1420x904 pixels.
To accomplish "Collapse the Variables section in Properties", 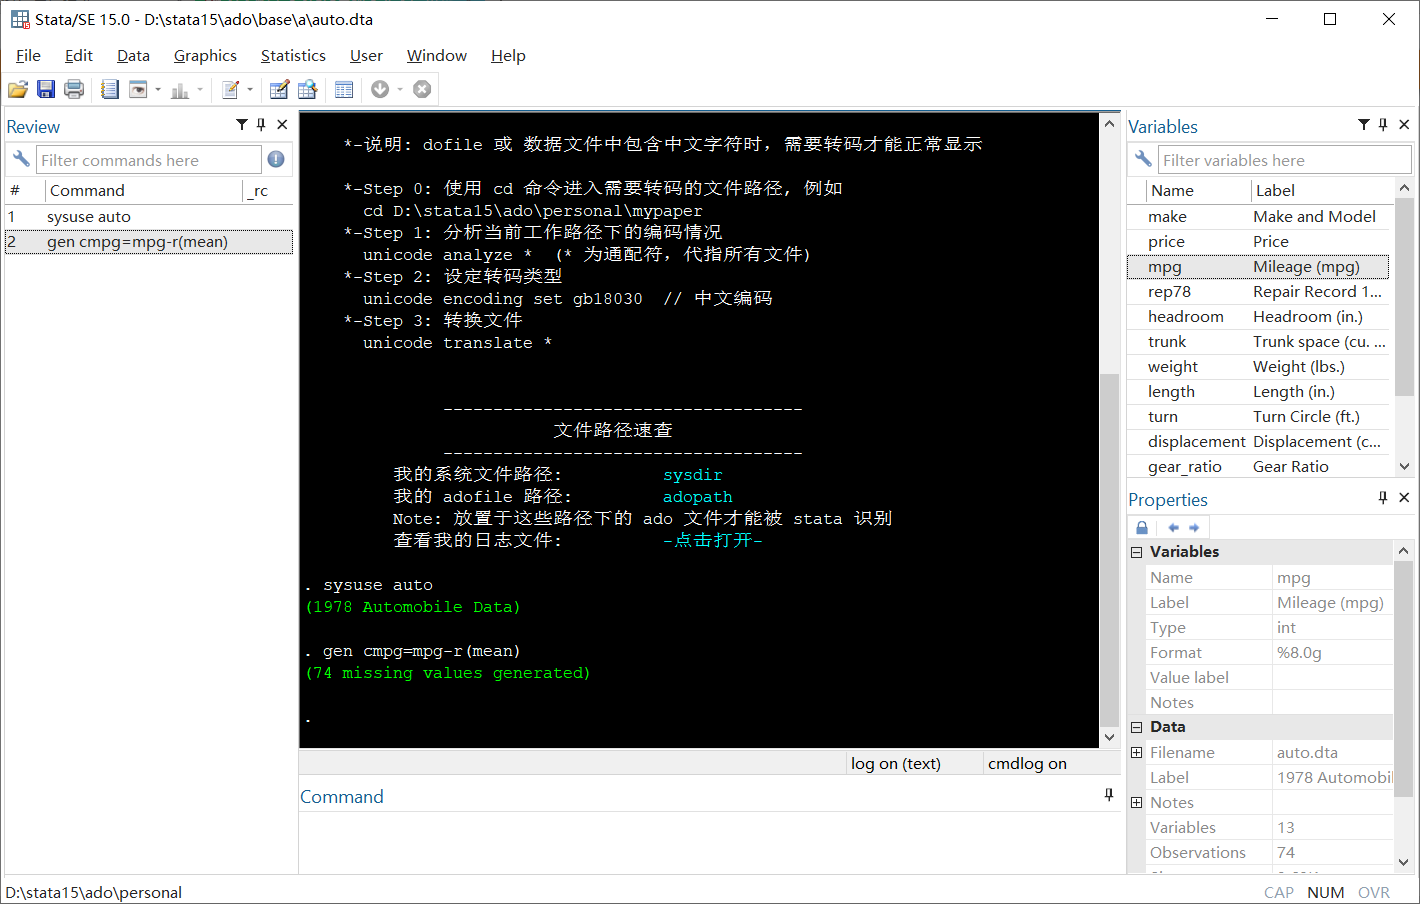I will pos(1136,552).
